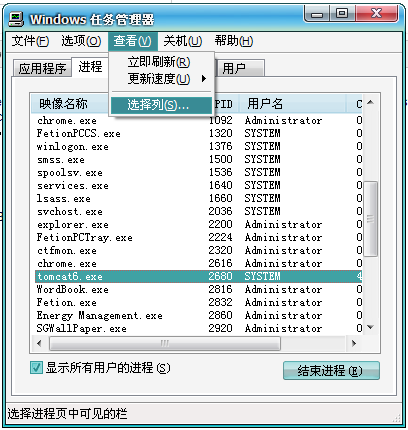
Task: Maximize the Task Manager window
Action: (342, 14)
